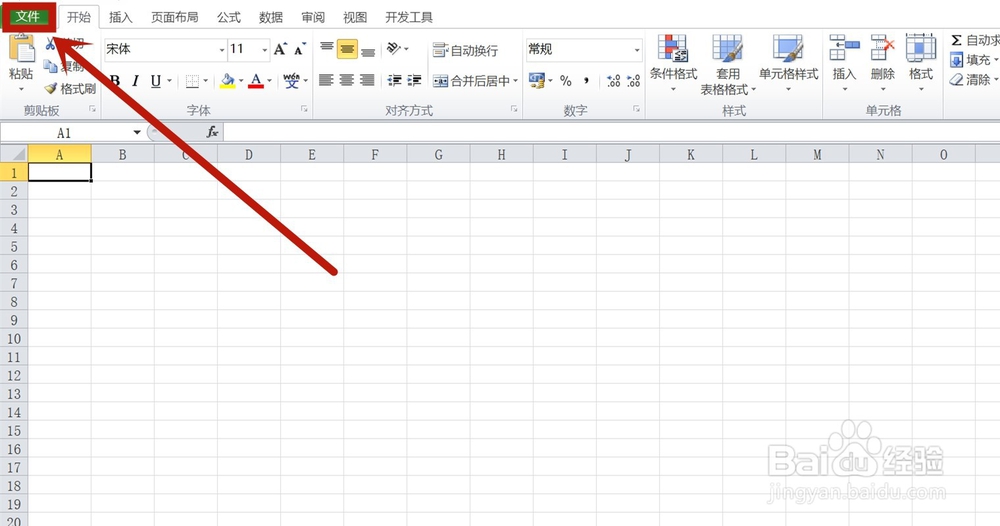Click the AutoSum sigma button
This screenshot has height=526, width=1000.
click(956, 40)
